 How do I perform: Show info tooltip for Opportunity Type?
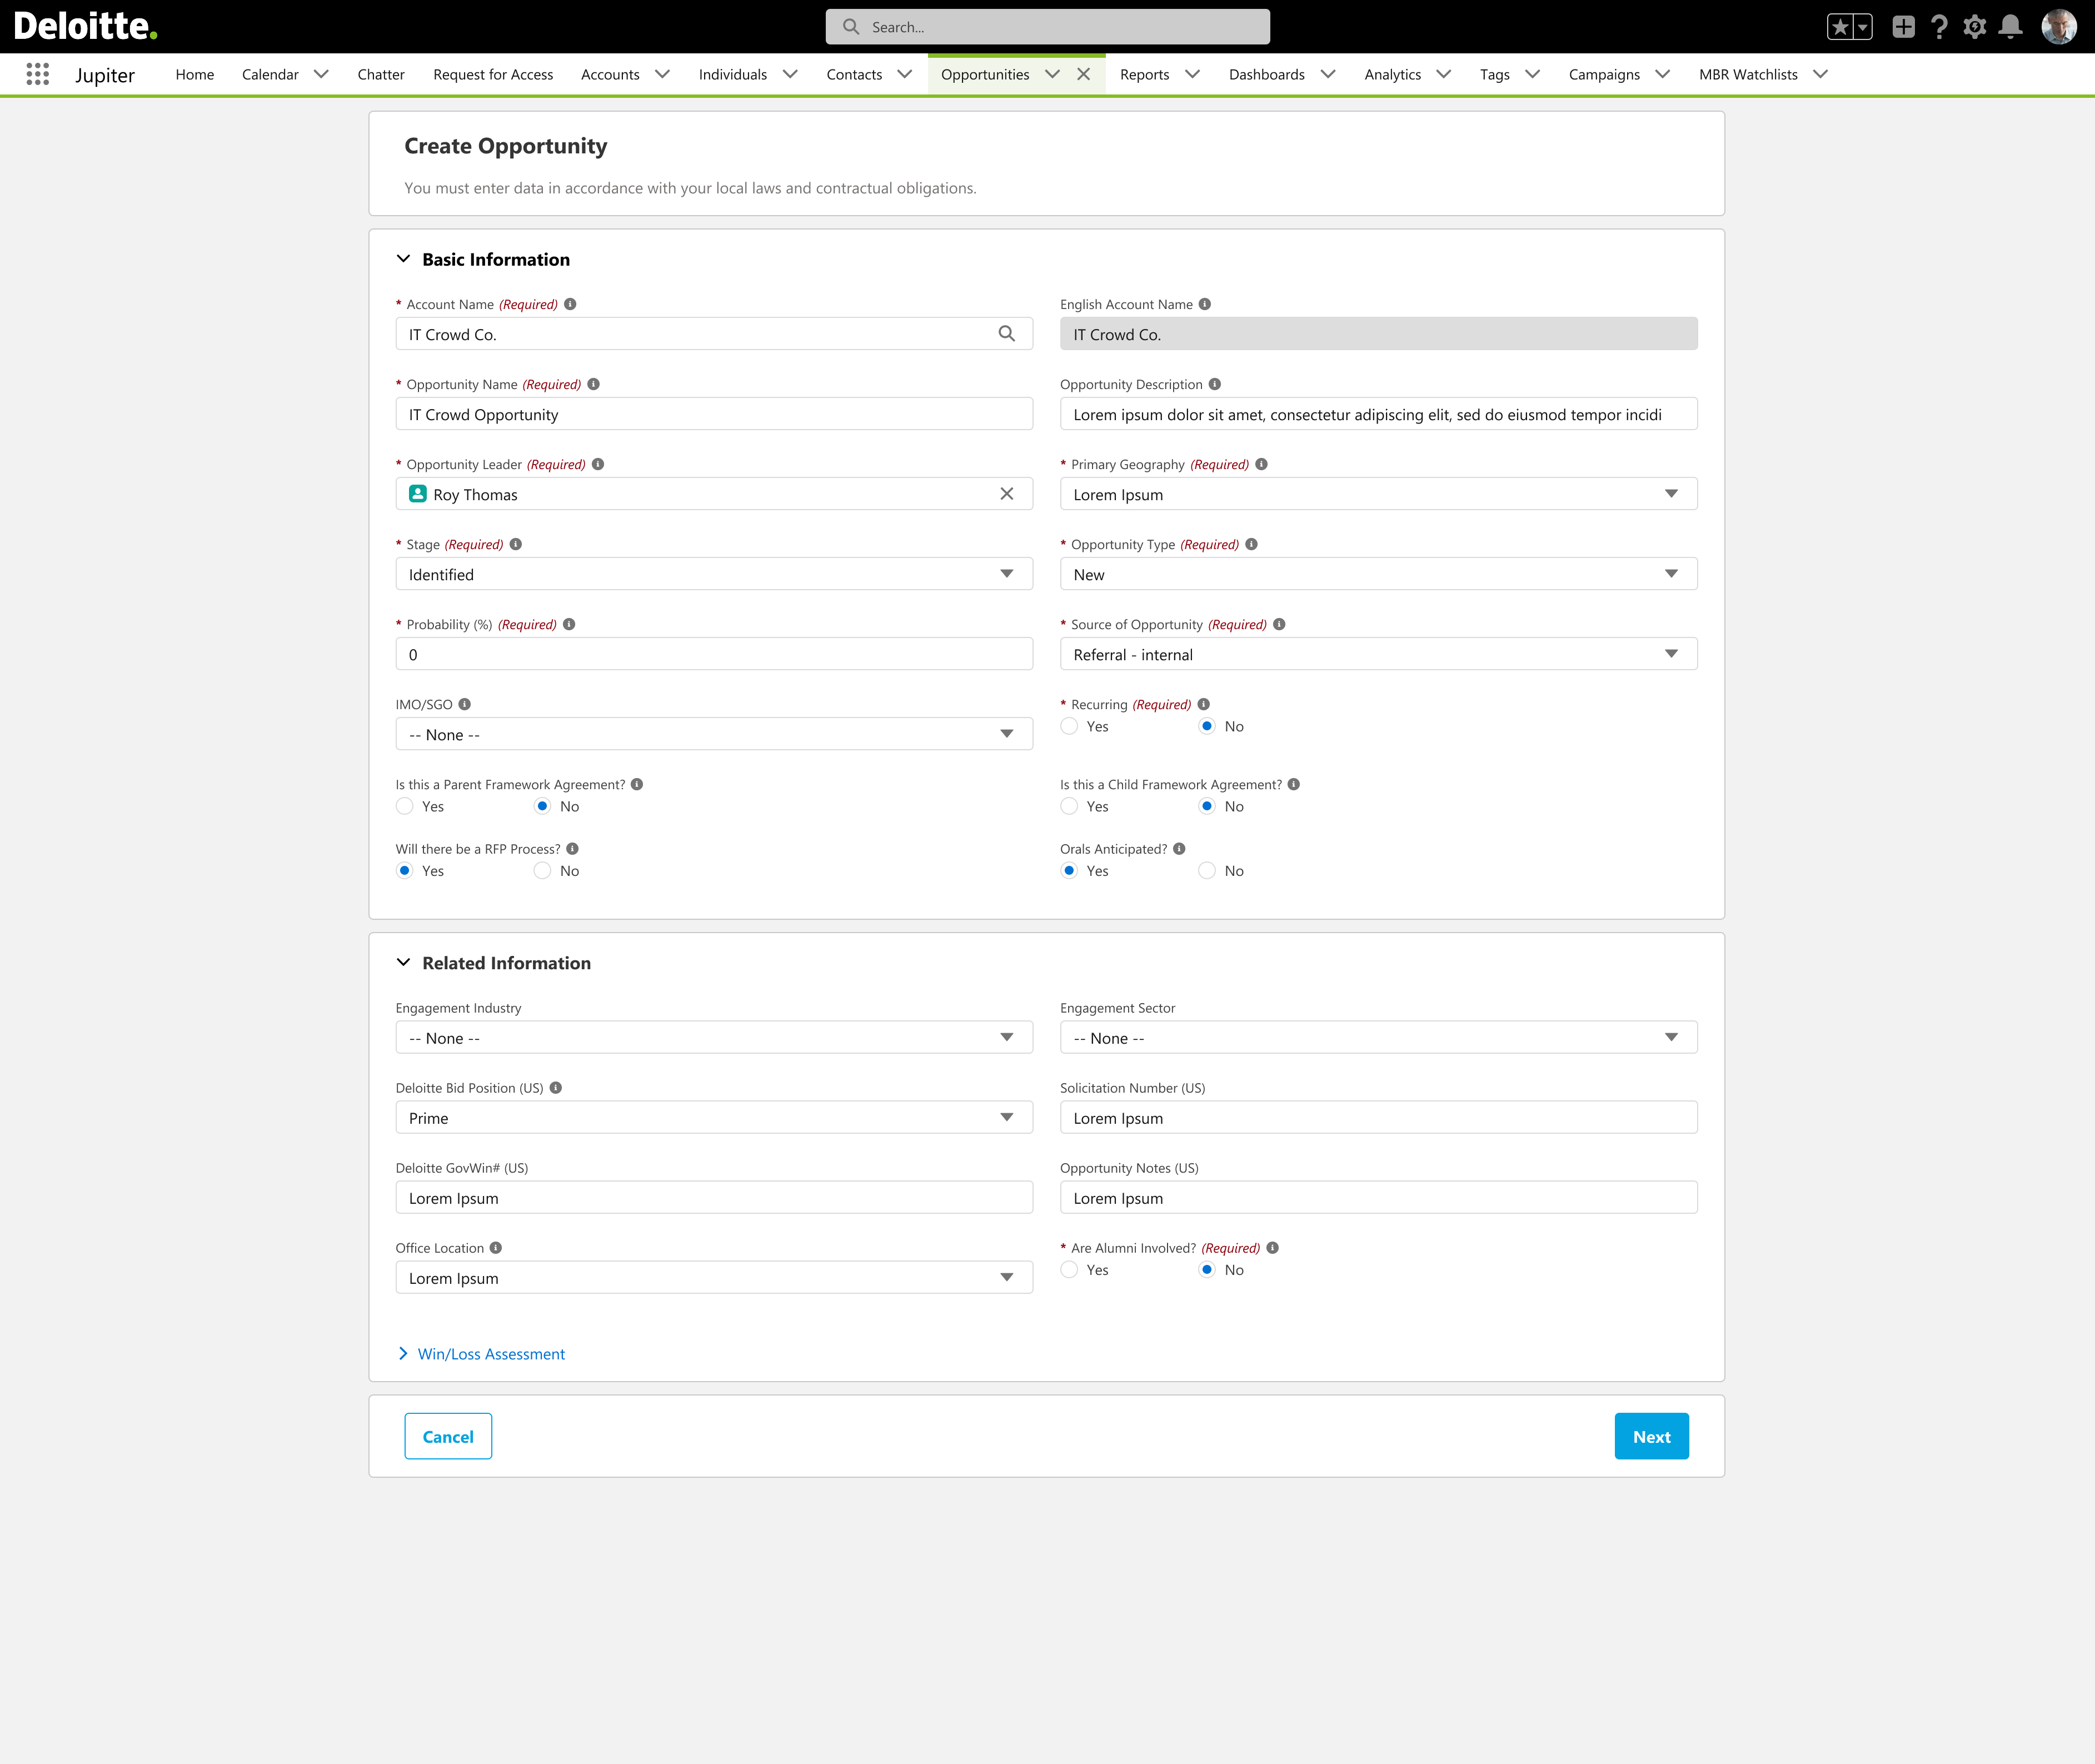[x=1251, y=544]
